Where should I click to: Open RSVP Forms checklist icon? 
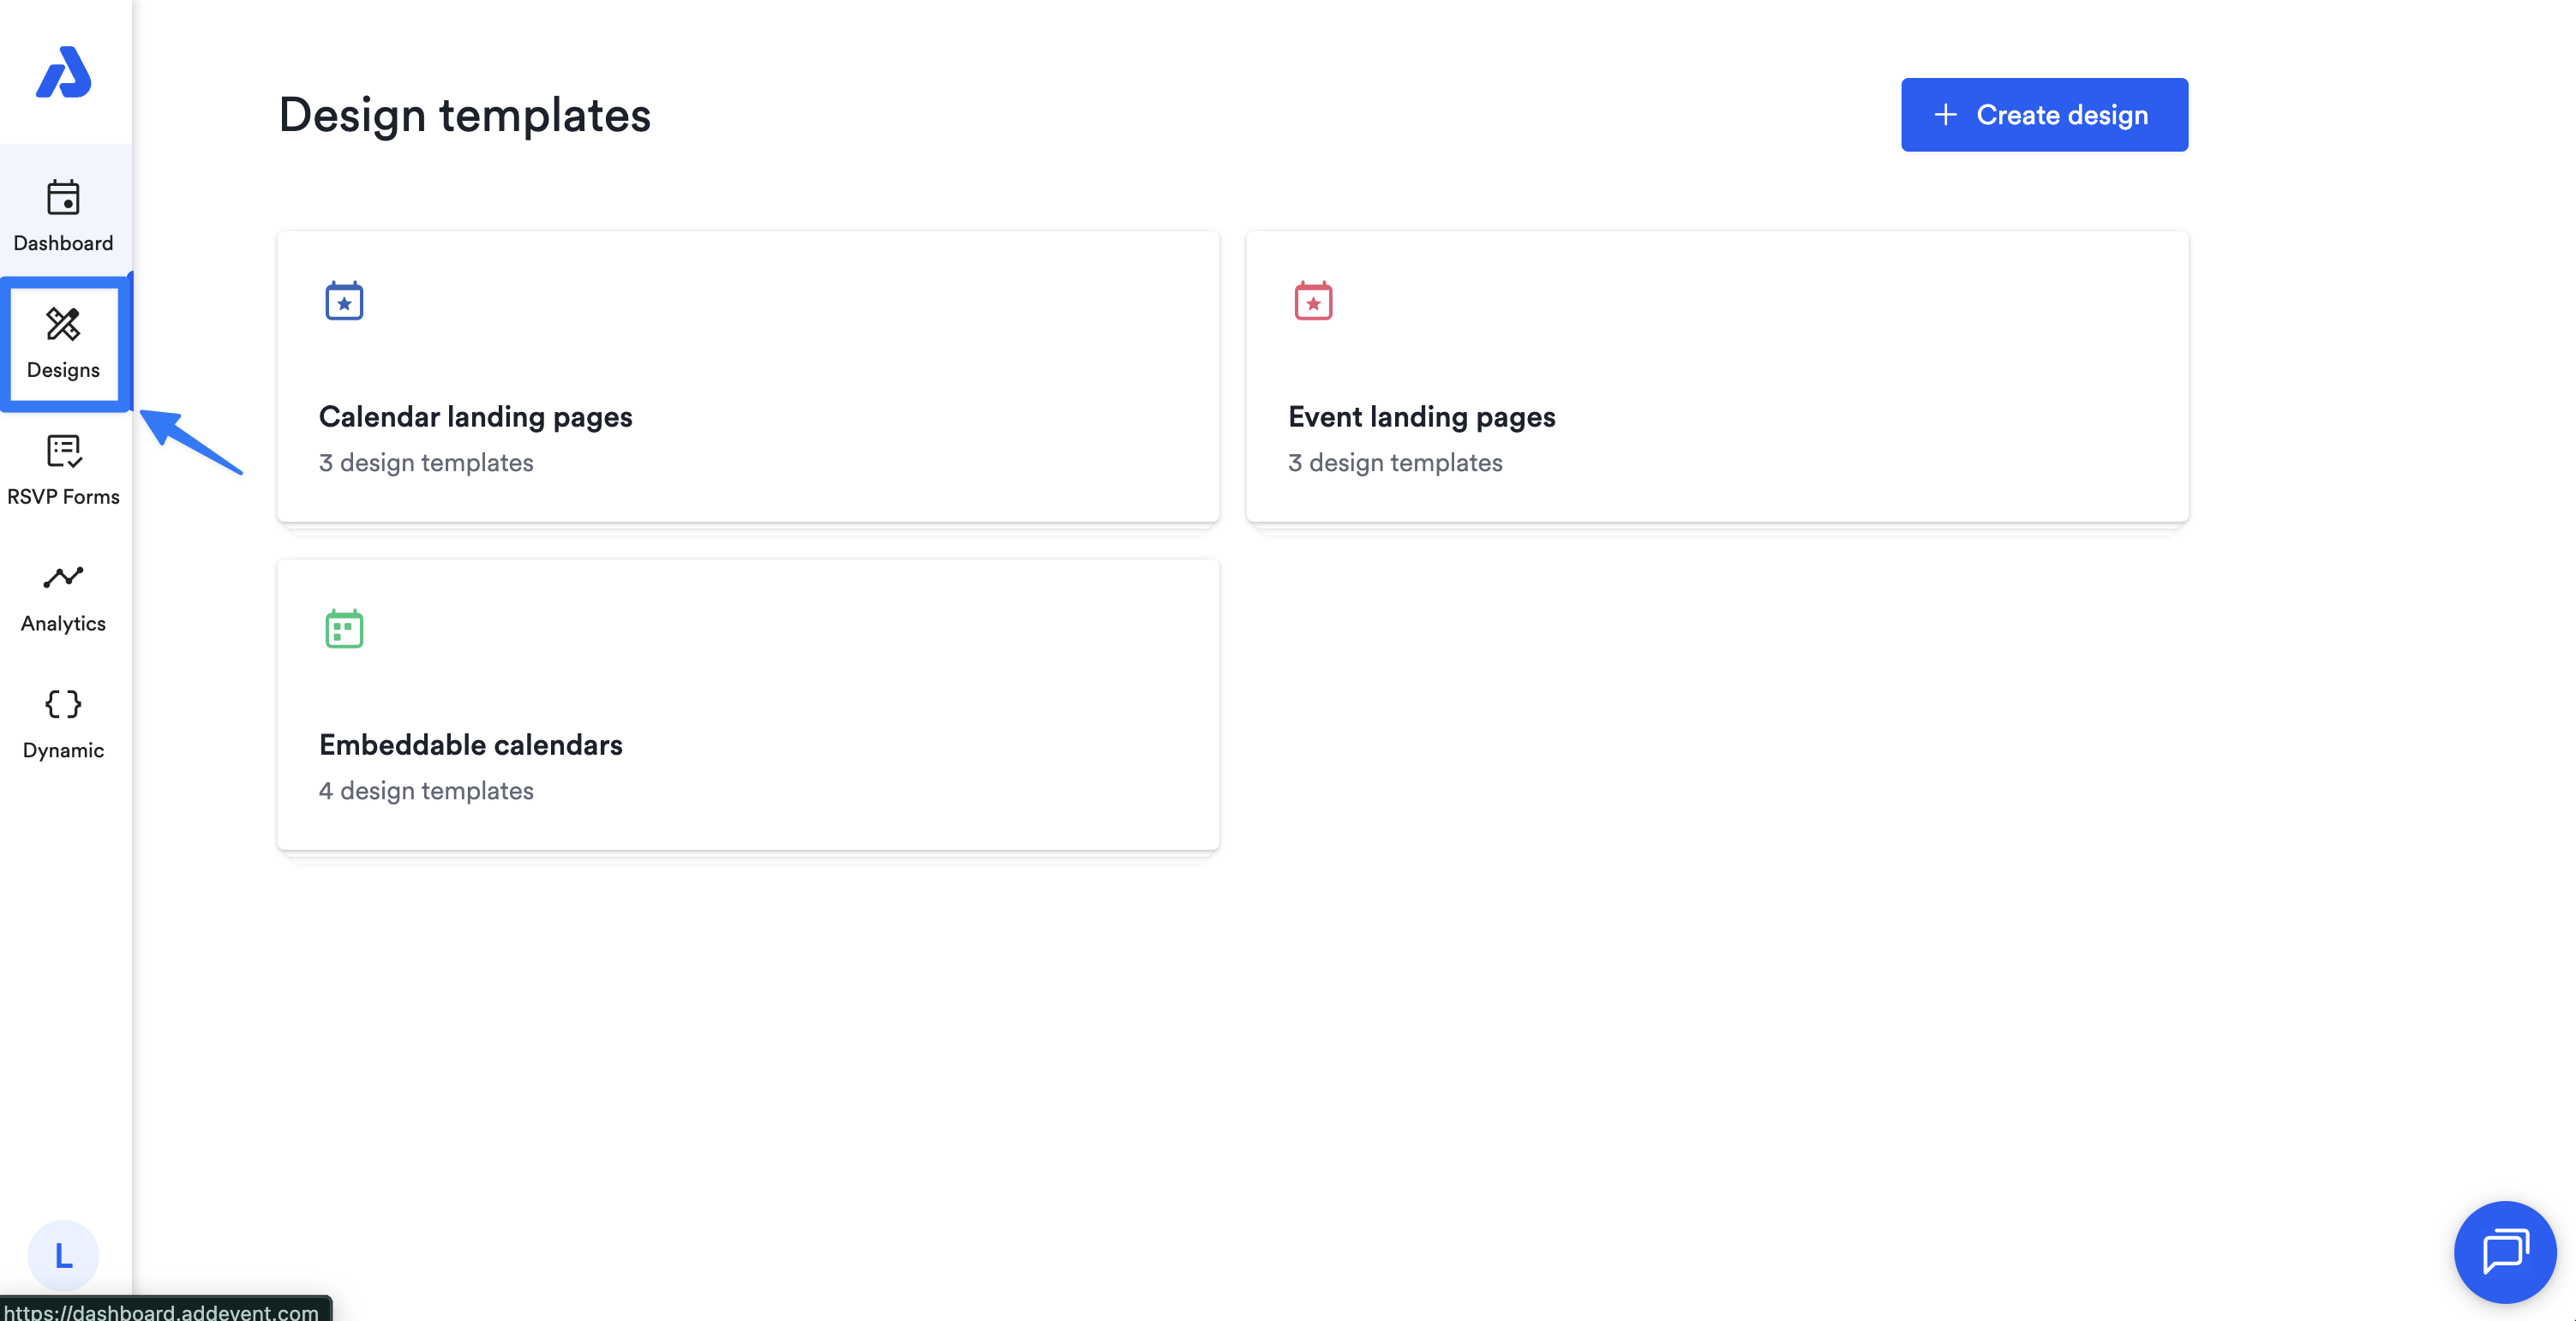pyautogui.click(x=63, y=451)
